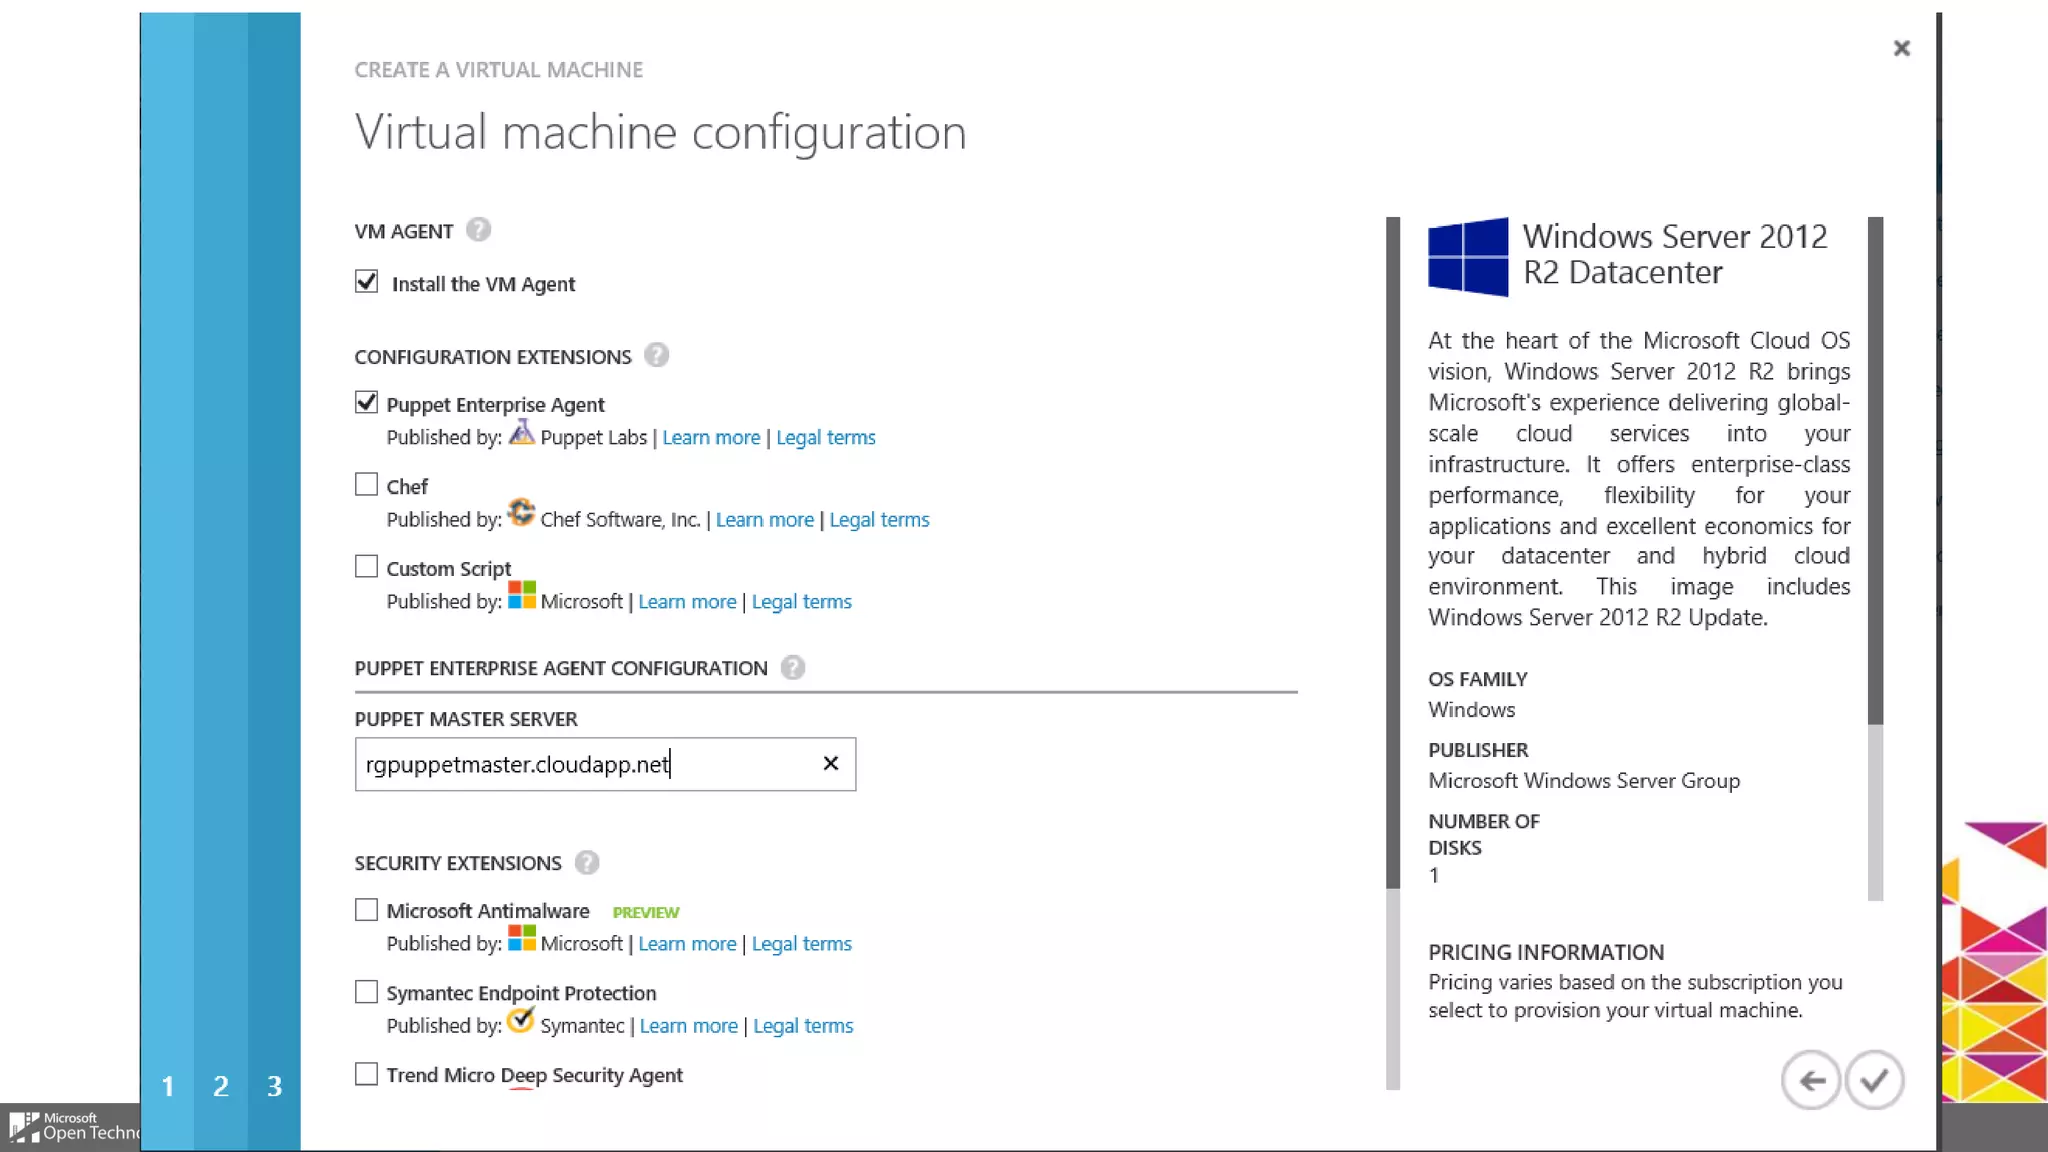Go to wizard step 1
The height and width of the screenshot is (1152, 2048).
(x=167, y=1086)
